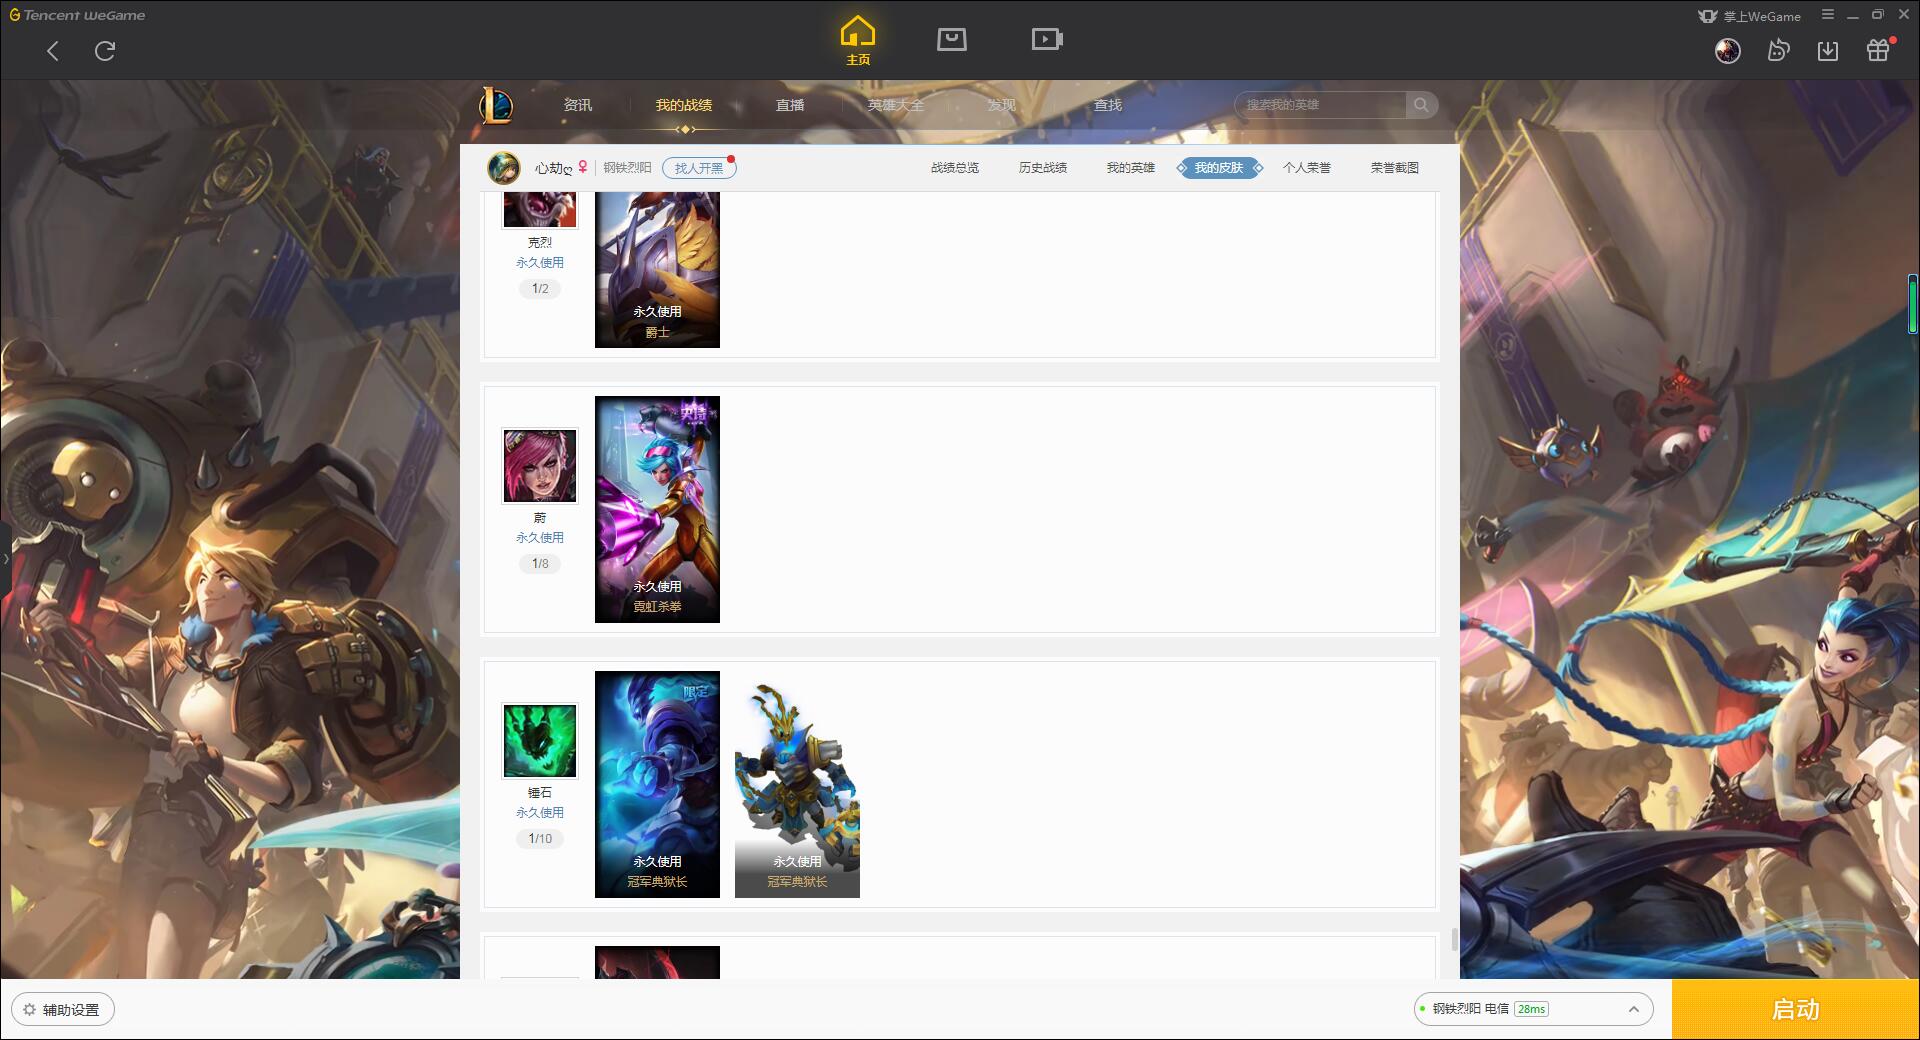Open the 查找 nav item
This screenshot has height=1040, width=1920.
pos(1108,105)
